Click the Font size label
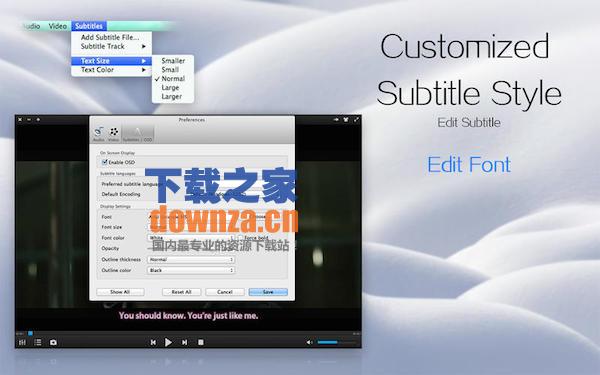The height and width of the screenshot is (375, 600). coord(112,227)
